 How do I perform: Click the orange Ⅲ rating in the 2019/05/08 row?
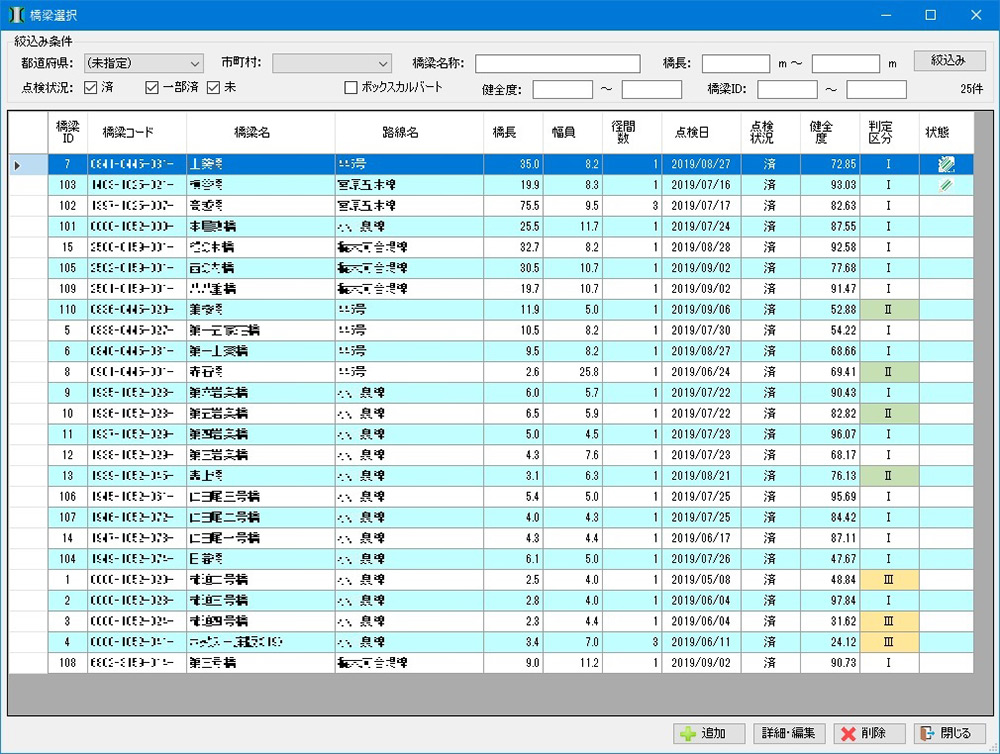tap(889, 580)
